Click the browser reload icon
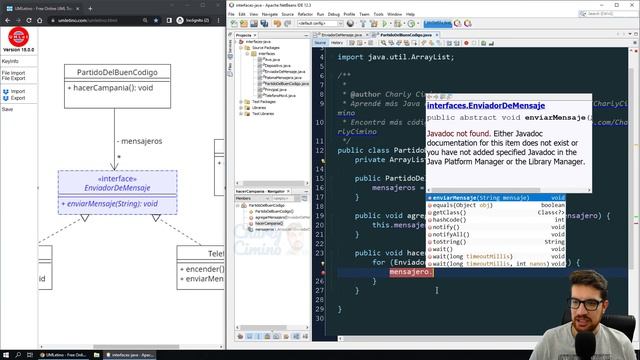Image resolution: width=640 pixels, height=360 pixels. (x=29, y=20)
